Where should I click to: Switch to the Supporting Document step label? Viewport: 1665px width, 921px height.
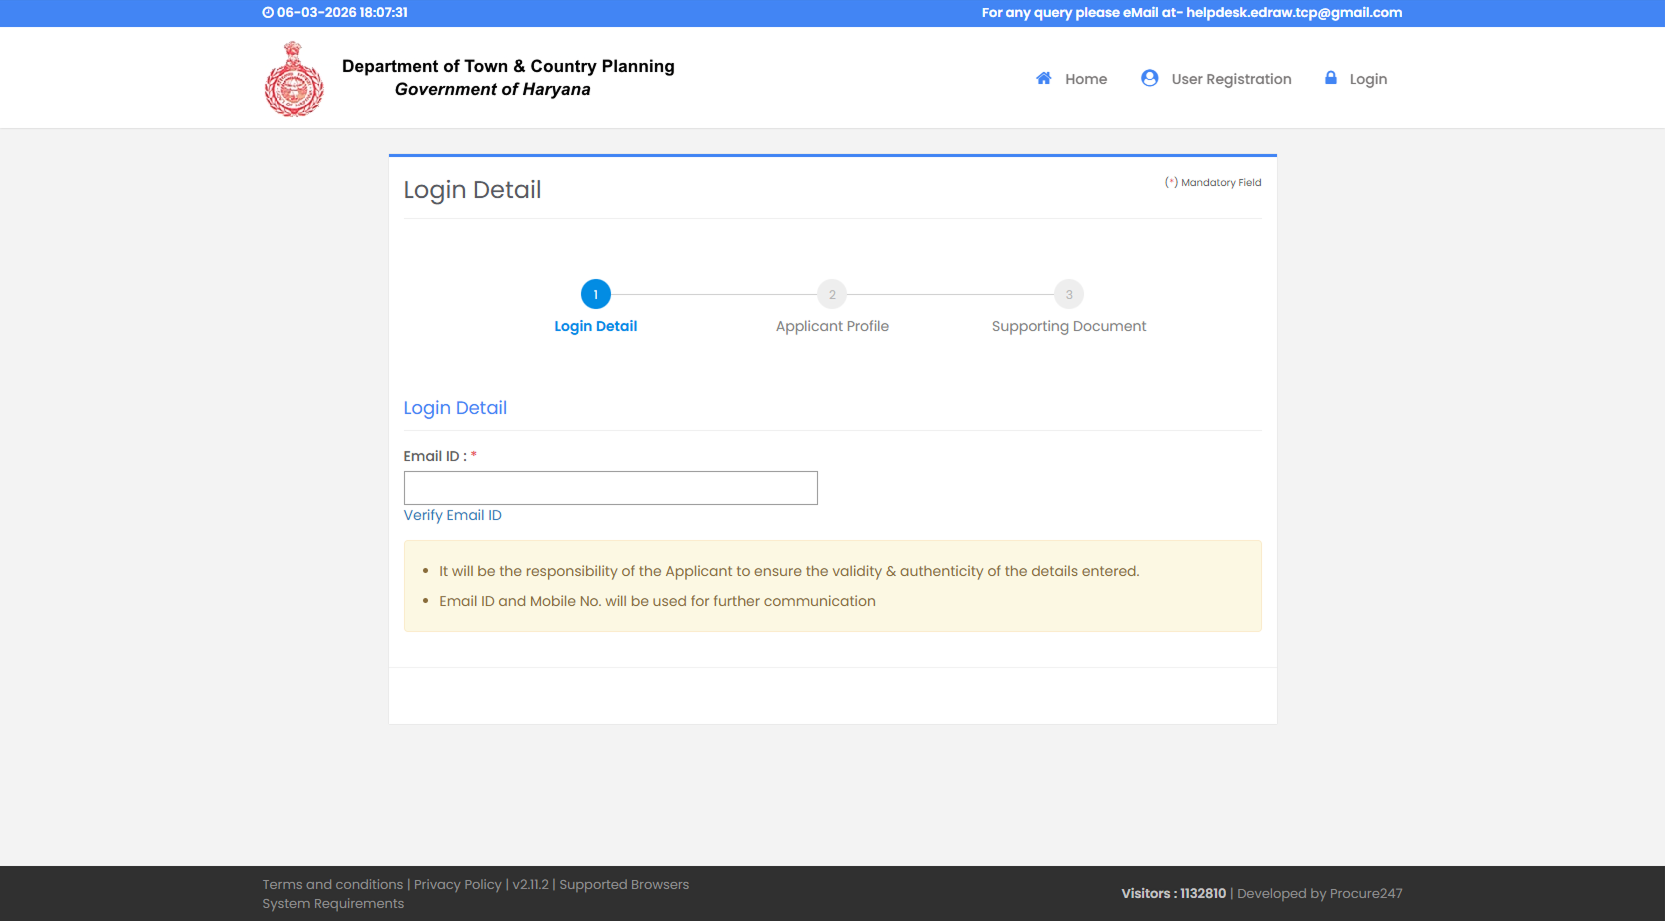pos(1068,326)
